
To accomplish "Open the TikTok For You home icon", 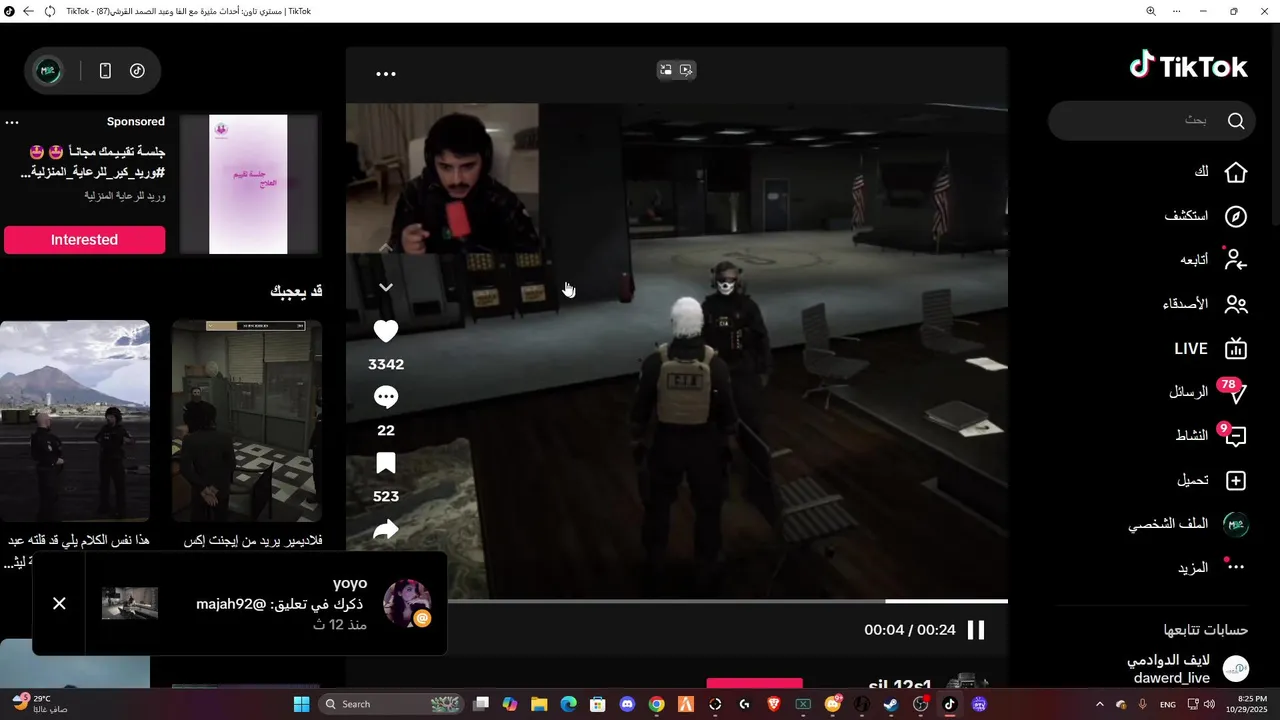I will tap(1236, 172).
